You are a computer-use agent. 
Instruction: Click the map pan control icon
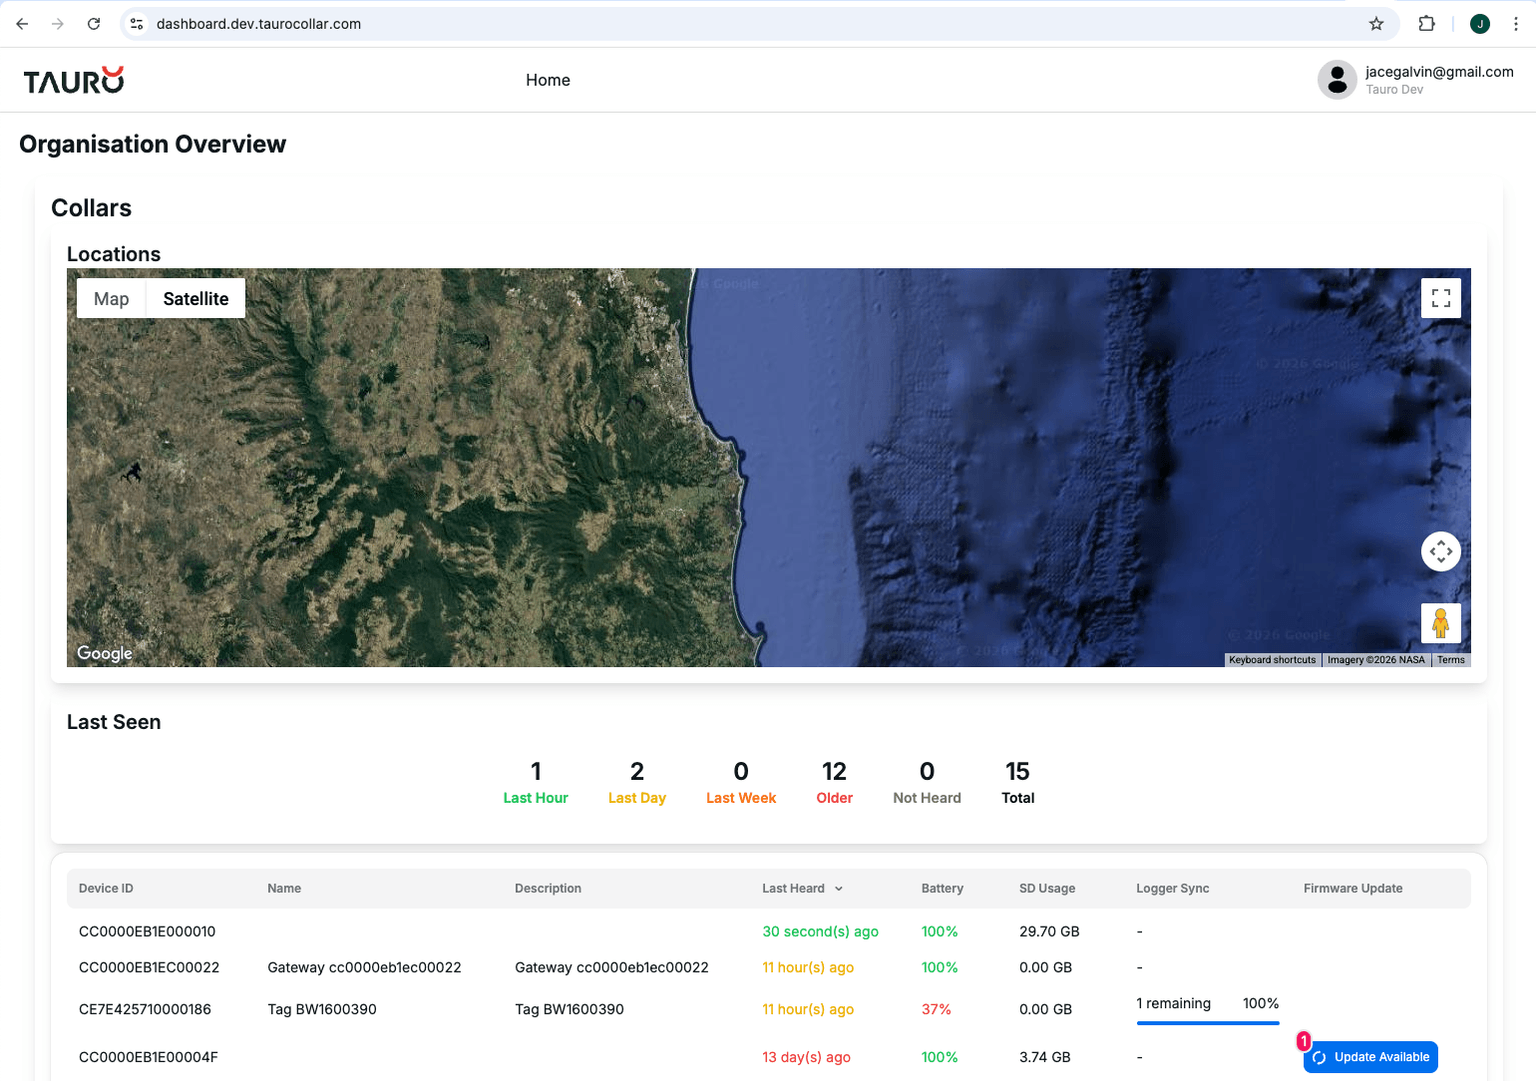tap(1440, 551)
